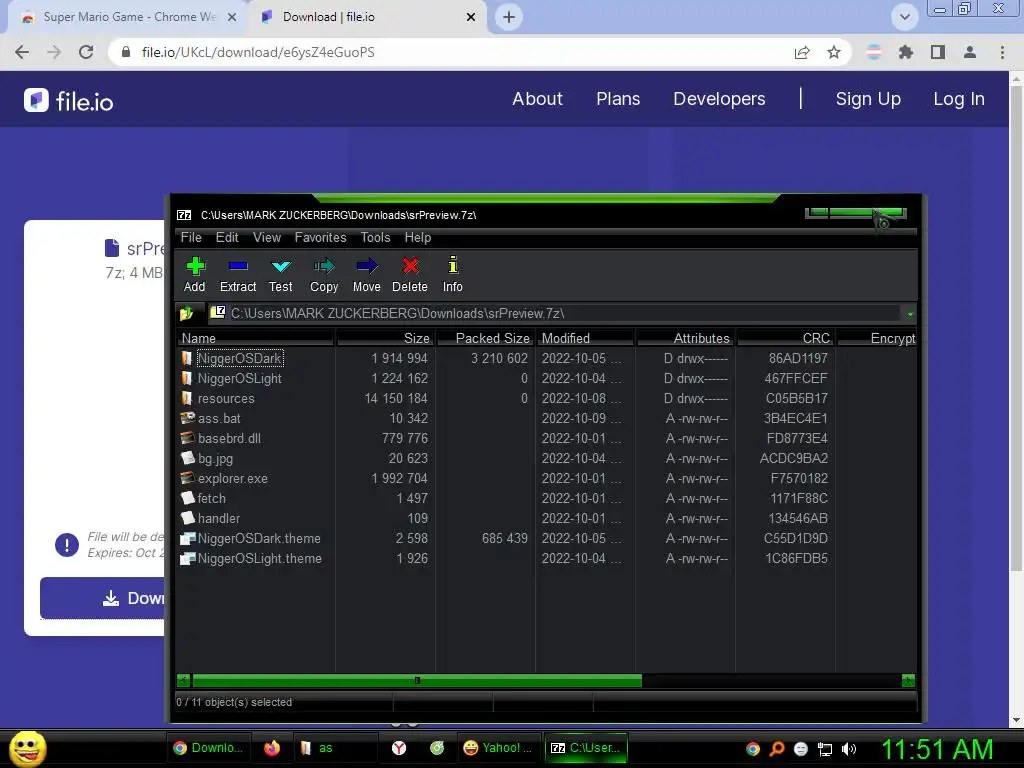Open the Favorites menu
Image resolution: width=1024 pixels, height=768 pixels.
point(320,238)
